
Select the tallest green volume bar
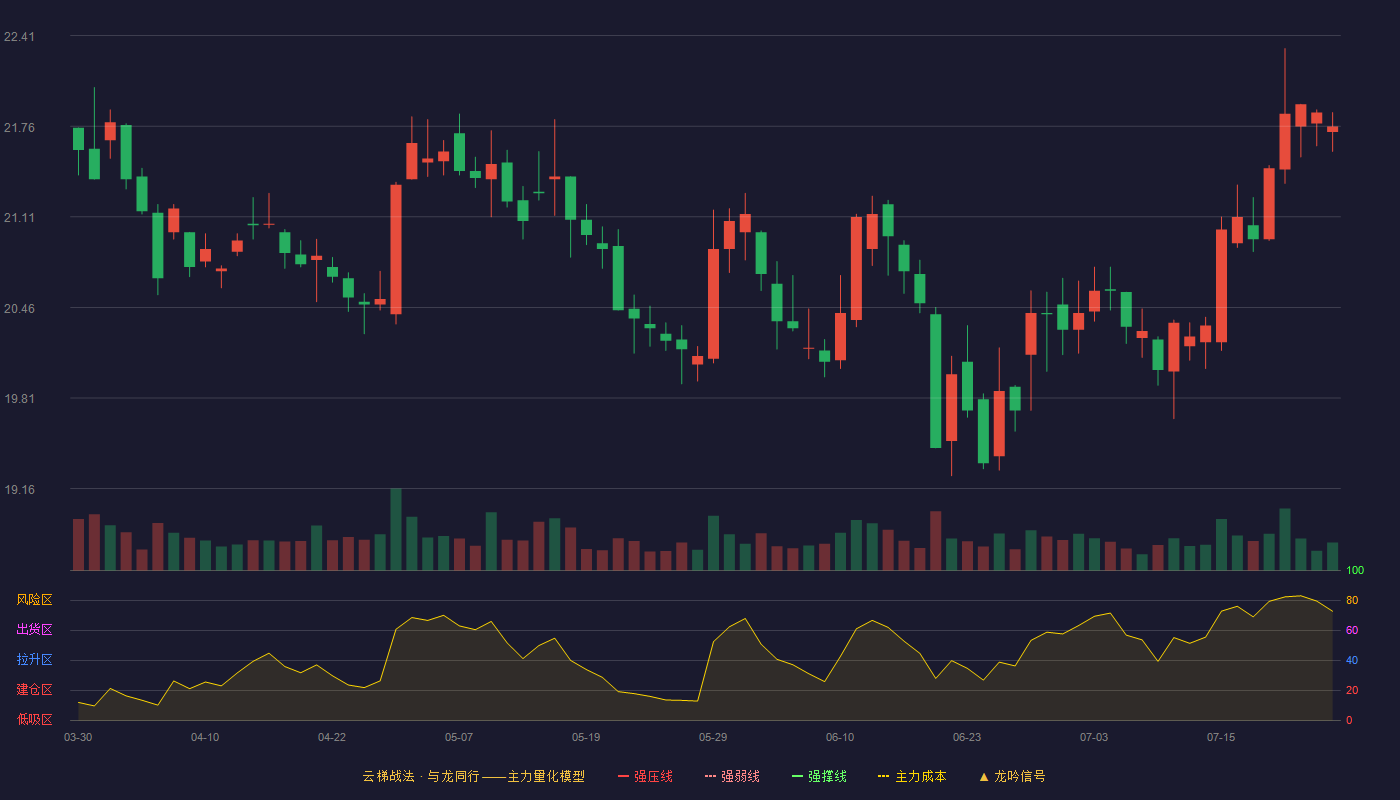pos(396,529)
